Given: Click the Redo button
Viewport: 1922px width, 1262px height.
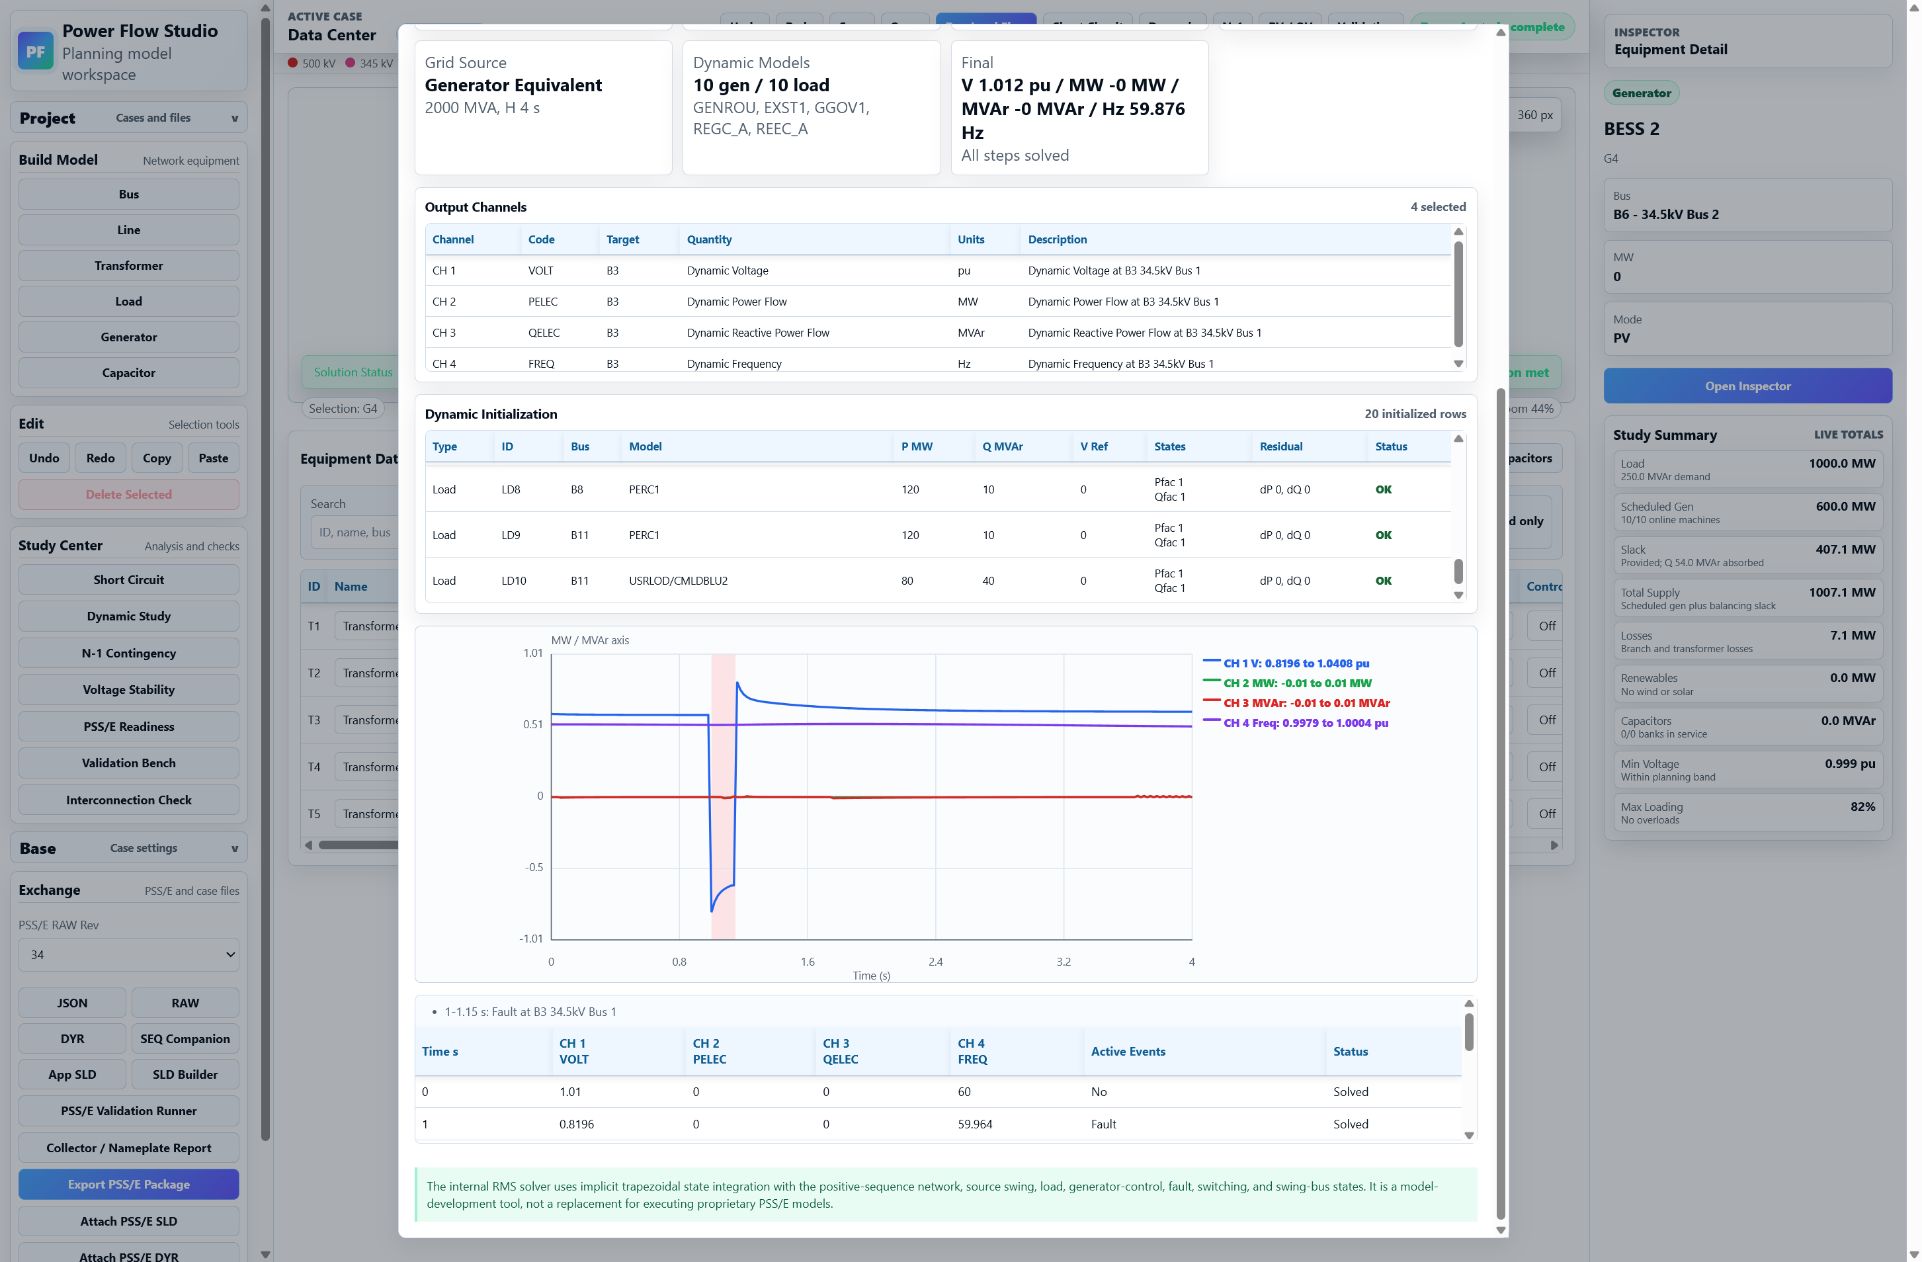Looking at the screenshot, I should pyautogui.click(x=100, y=458).
